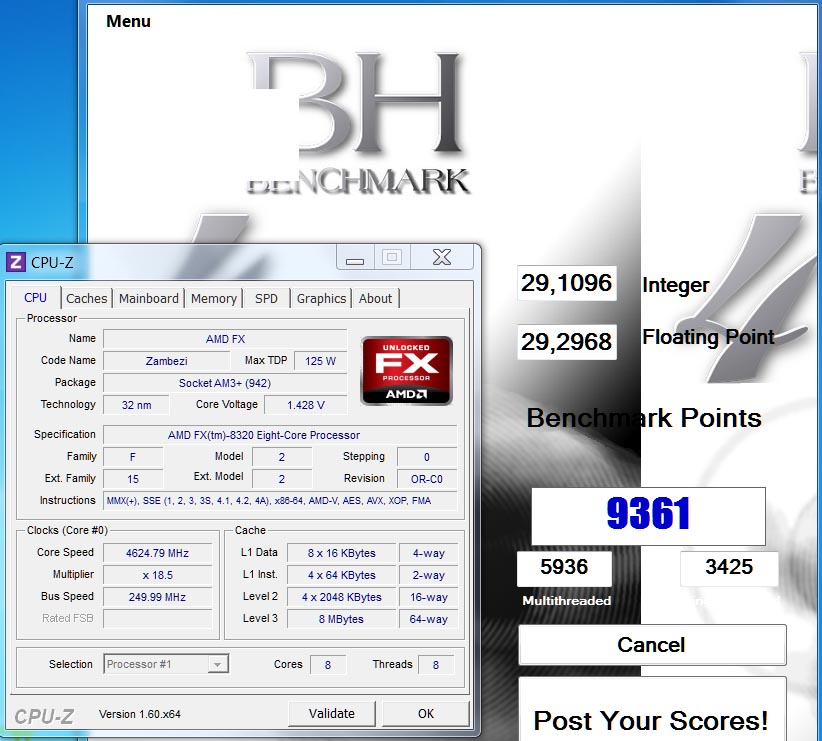Click the Threads count 8
This screenshot has height=741, width=822.
point(436,664)
